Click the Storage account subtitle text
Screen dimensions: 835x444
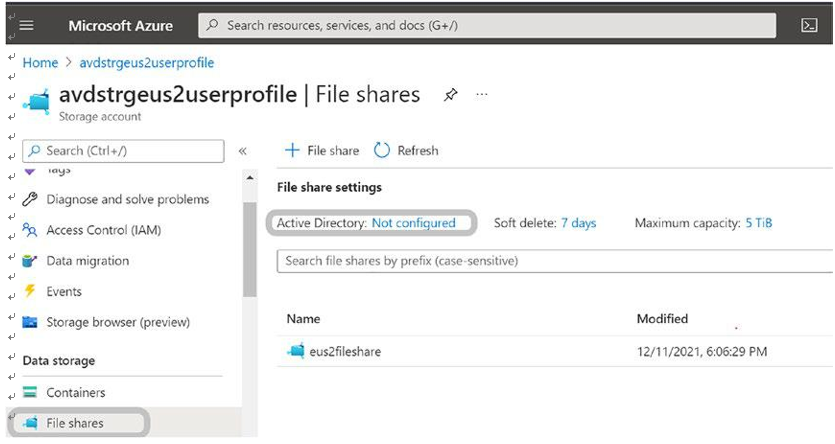pyautogui.click(x=100, y=117)
